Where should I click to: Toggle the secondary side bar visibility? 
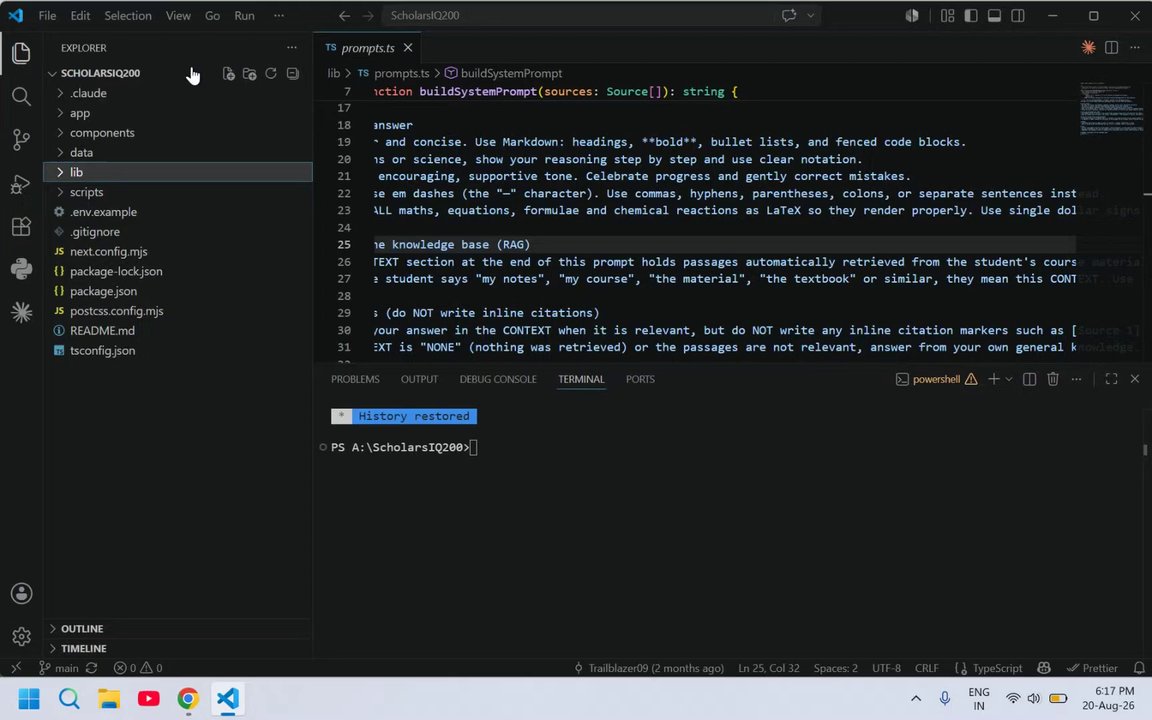point(1018,15)
